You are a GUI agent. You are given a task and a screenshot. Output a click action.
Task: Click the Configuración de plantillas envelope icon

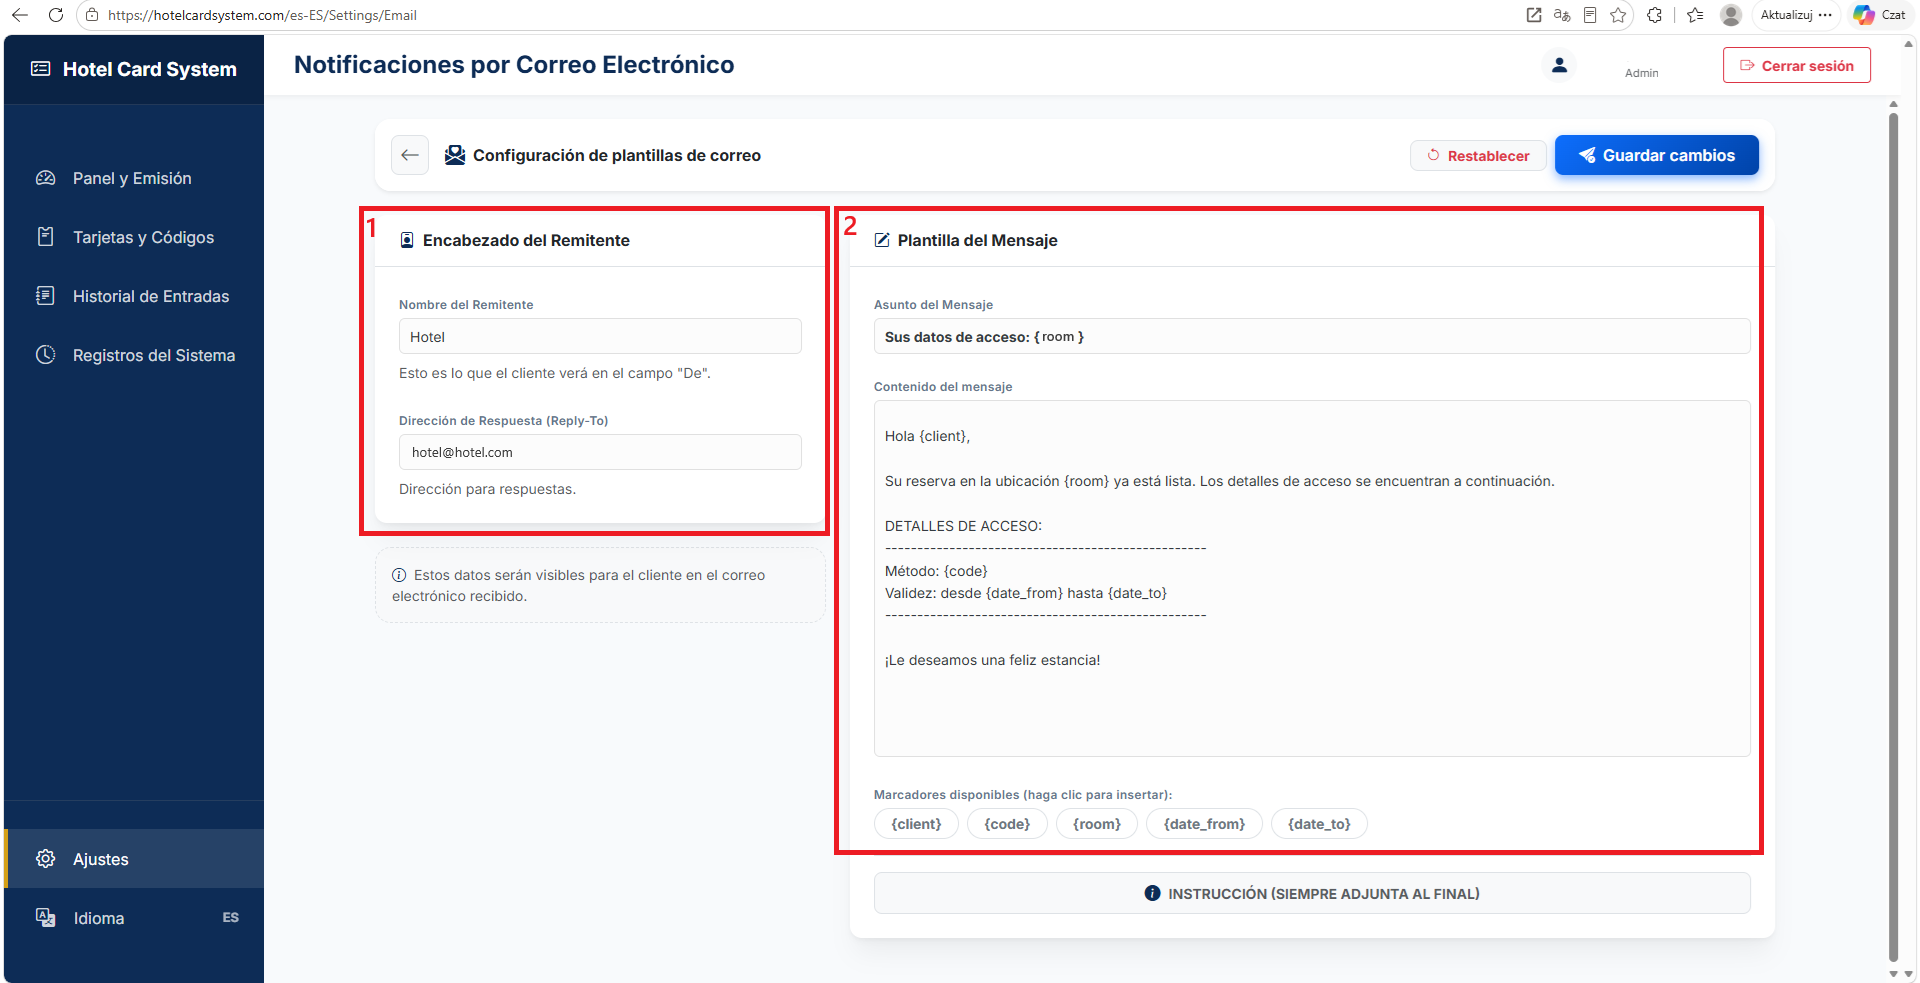[x=455, y=155]
